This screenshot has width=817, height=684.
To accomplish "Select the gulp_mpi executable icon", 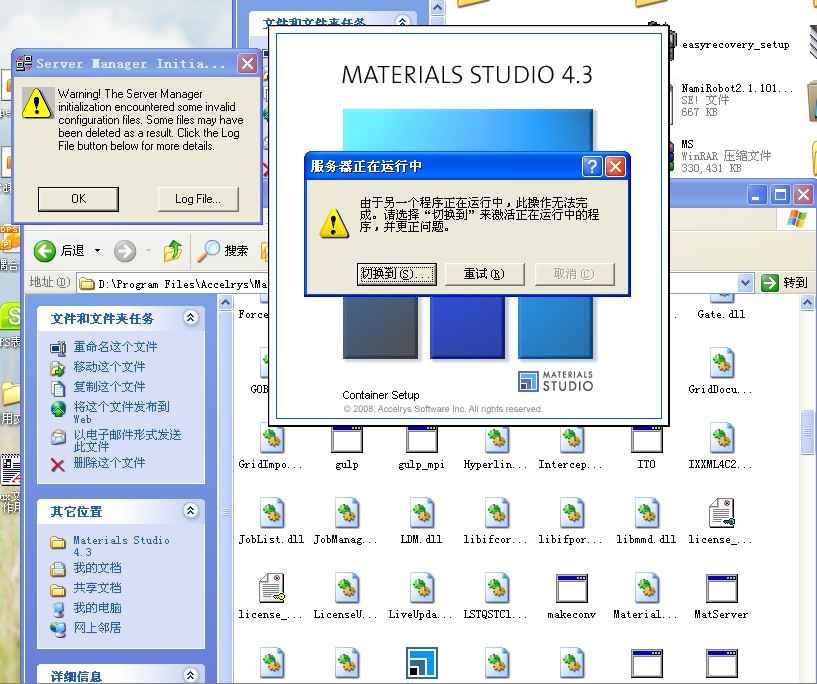I will (x=422, y=439).
